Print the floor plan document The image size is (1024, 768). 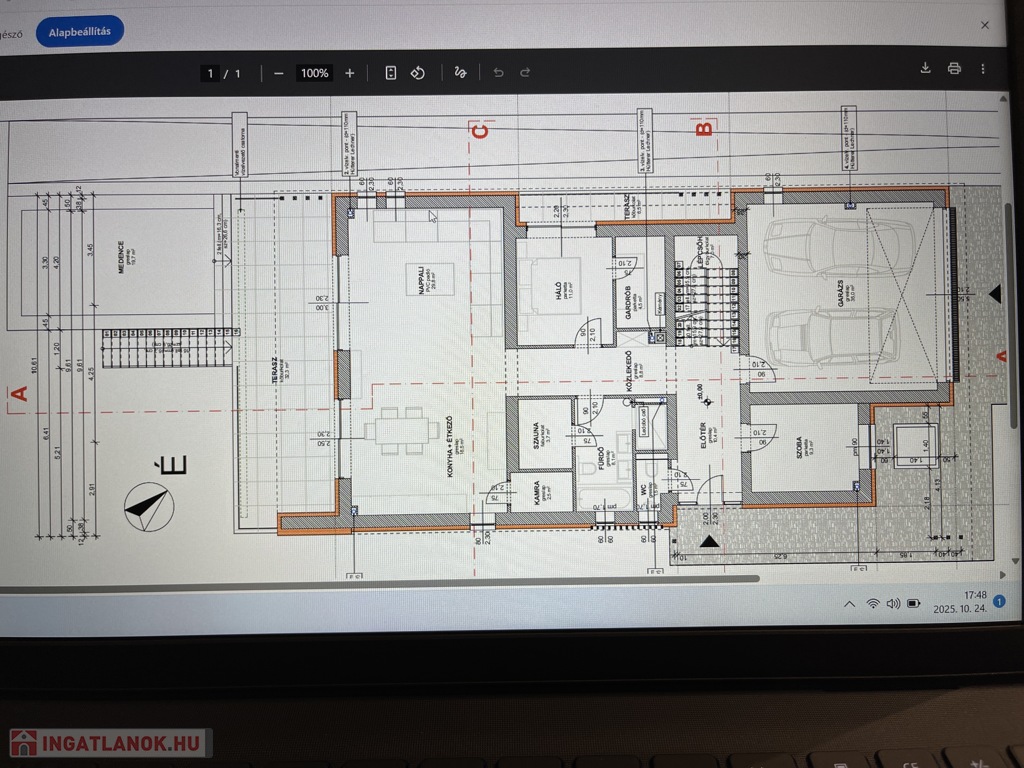tap(954, 68)
